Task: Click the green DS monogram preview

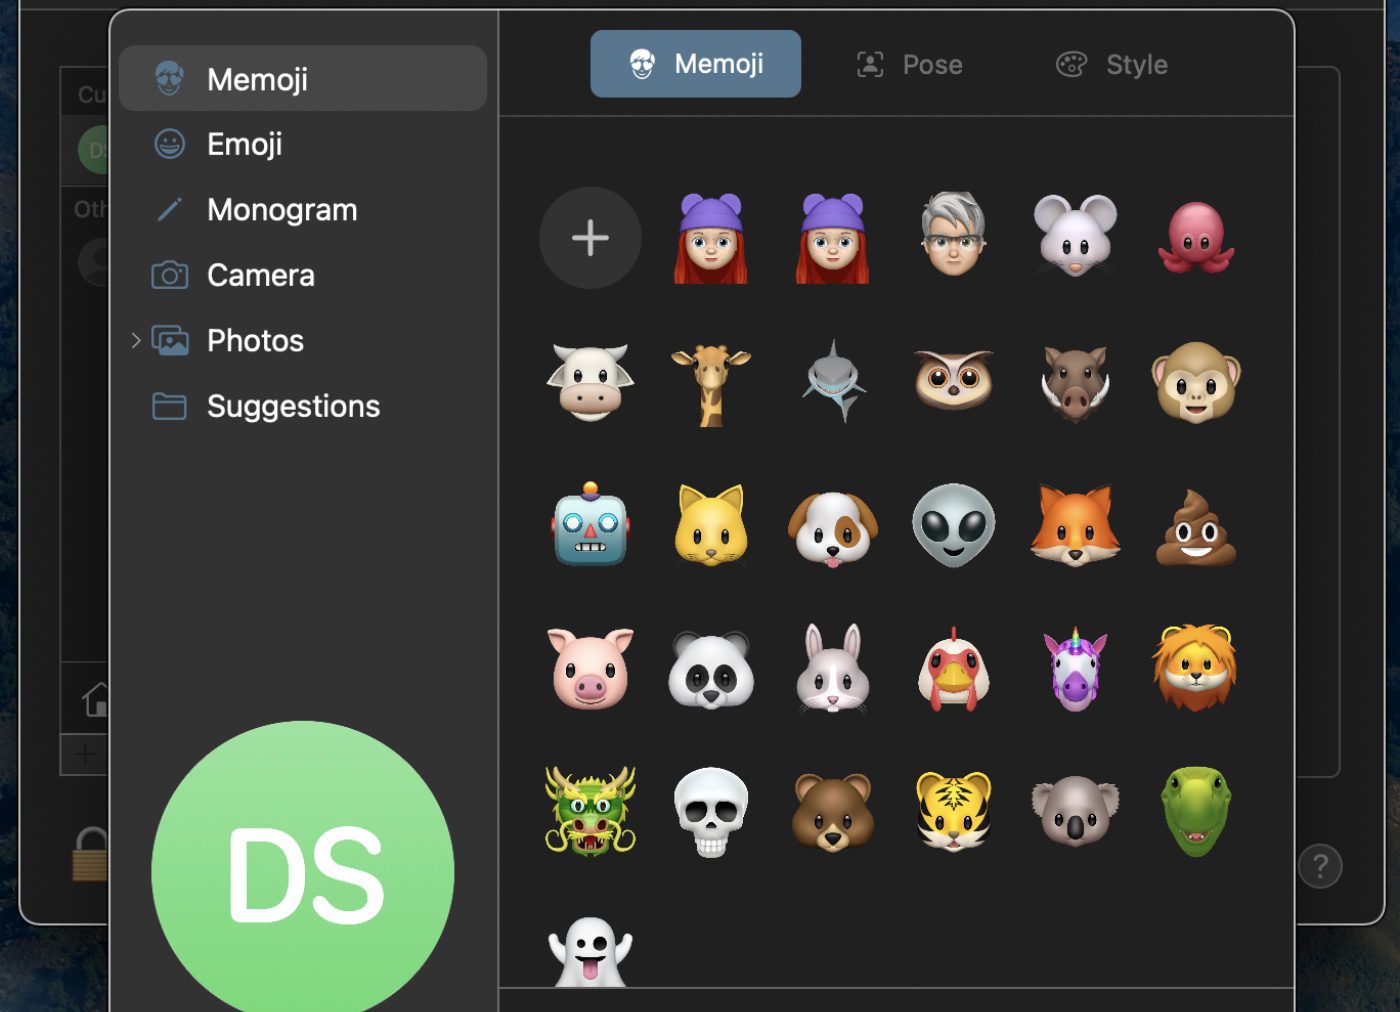Action: click(303, 872)
